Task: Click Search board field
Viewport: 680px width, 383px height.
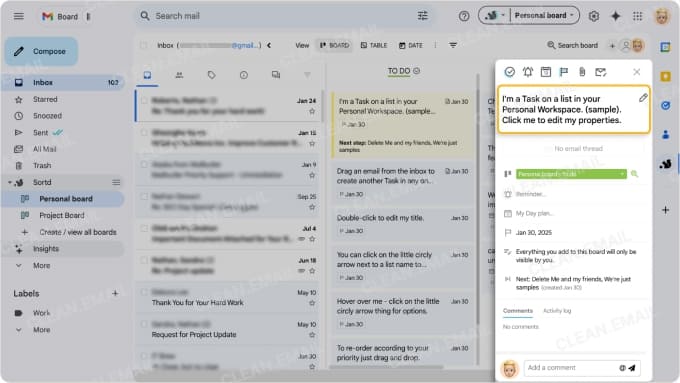Action: (x=572, y=45)
